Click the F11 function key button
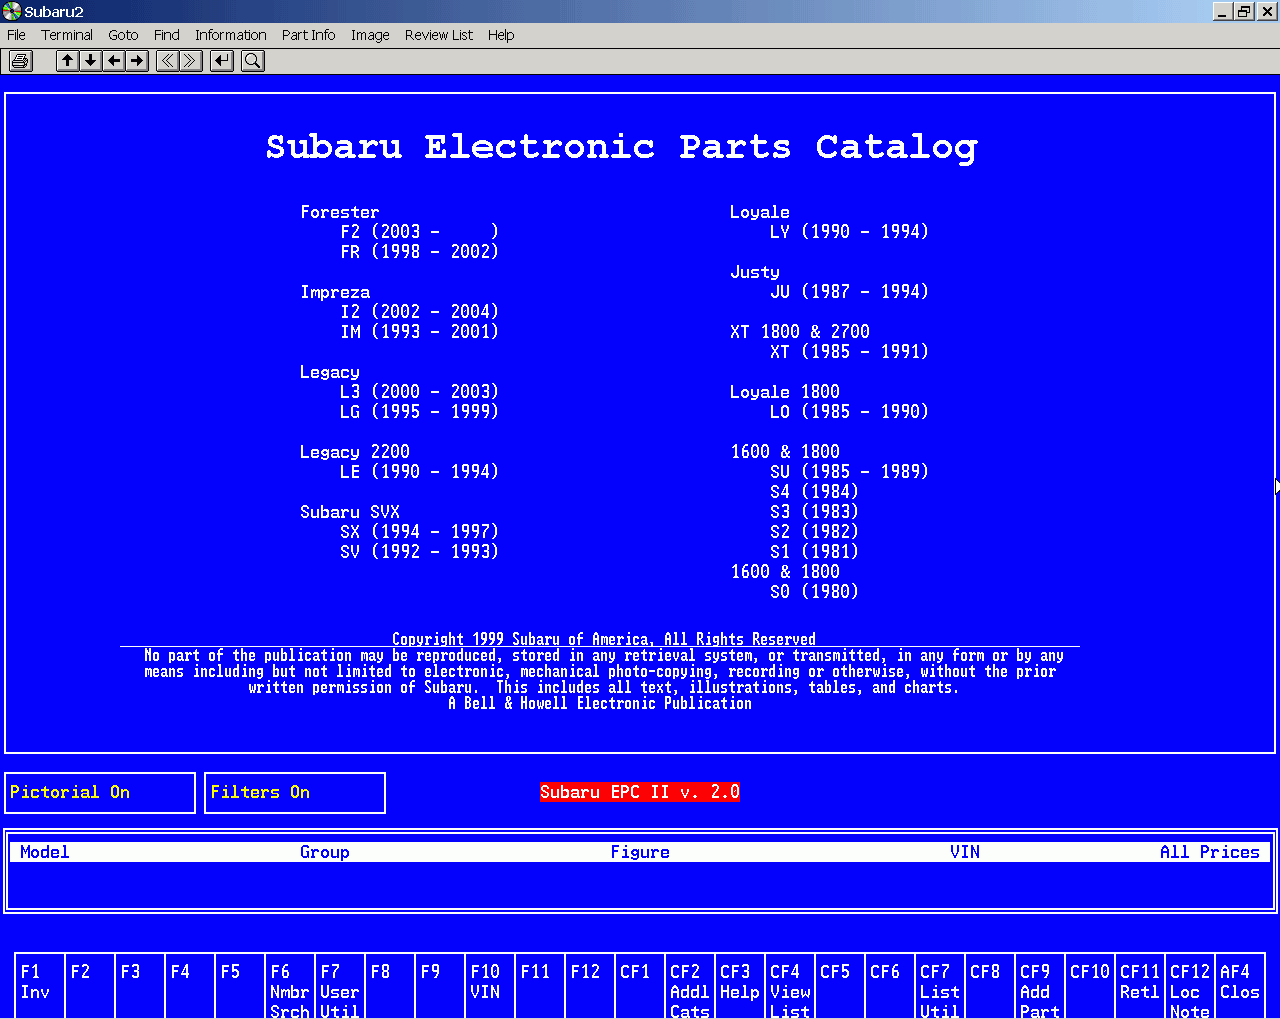 tap(540, 986)
